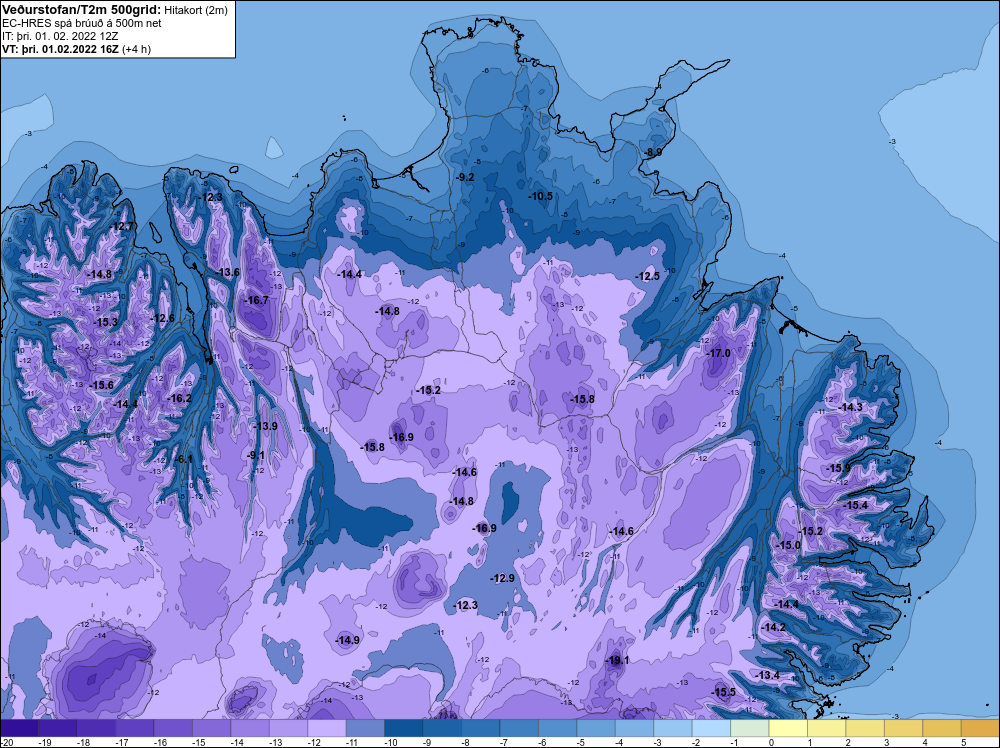Click the -15.0 temperature reading
The image size is (1000, 748).
pyautogui.click(x=788, y=546)
